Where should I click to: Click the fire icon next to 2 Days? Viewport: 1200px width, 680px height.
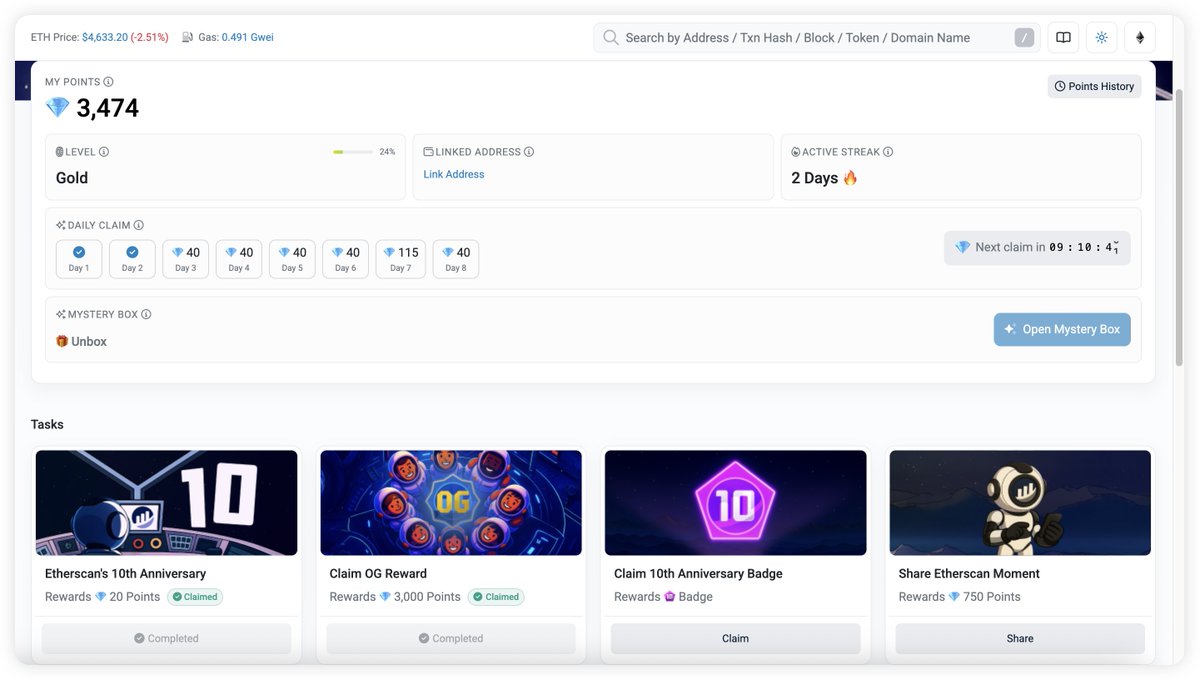tap(850, 178)
